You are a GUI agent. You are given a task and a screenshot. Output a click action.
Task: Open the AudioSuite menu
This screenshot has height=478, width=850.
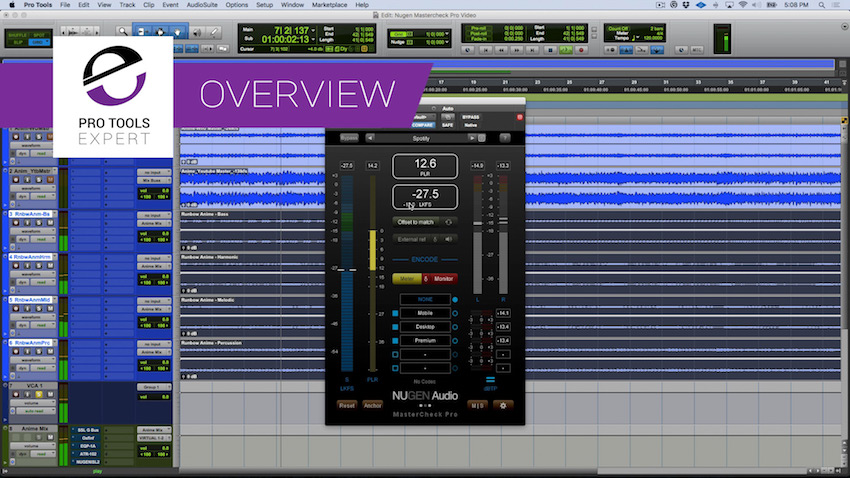(202, 5)
